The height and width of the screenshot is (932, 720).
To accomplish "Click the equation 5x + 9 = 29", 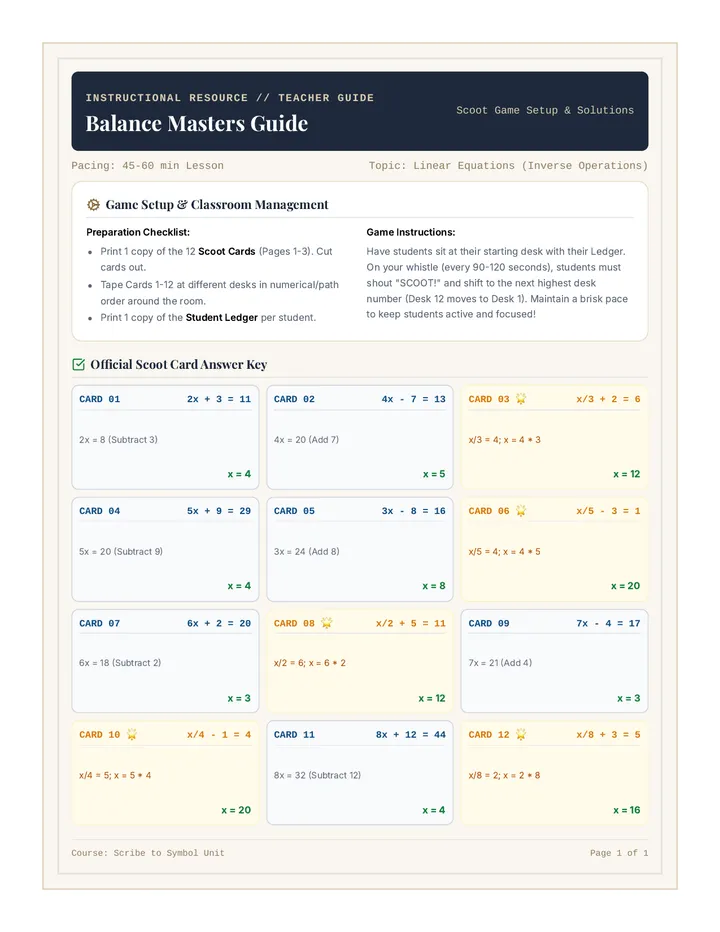I will (219, 511).
